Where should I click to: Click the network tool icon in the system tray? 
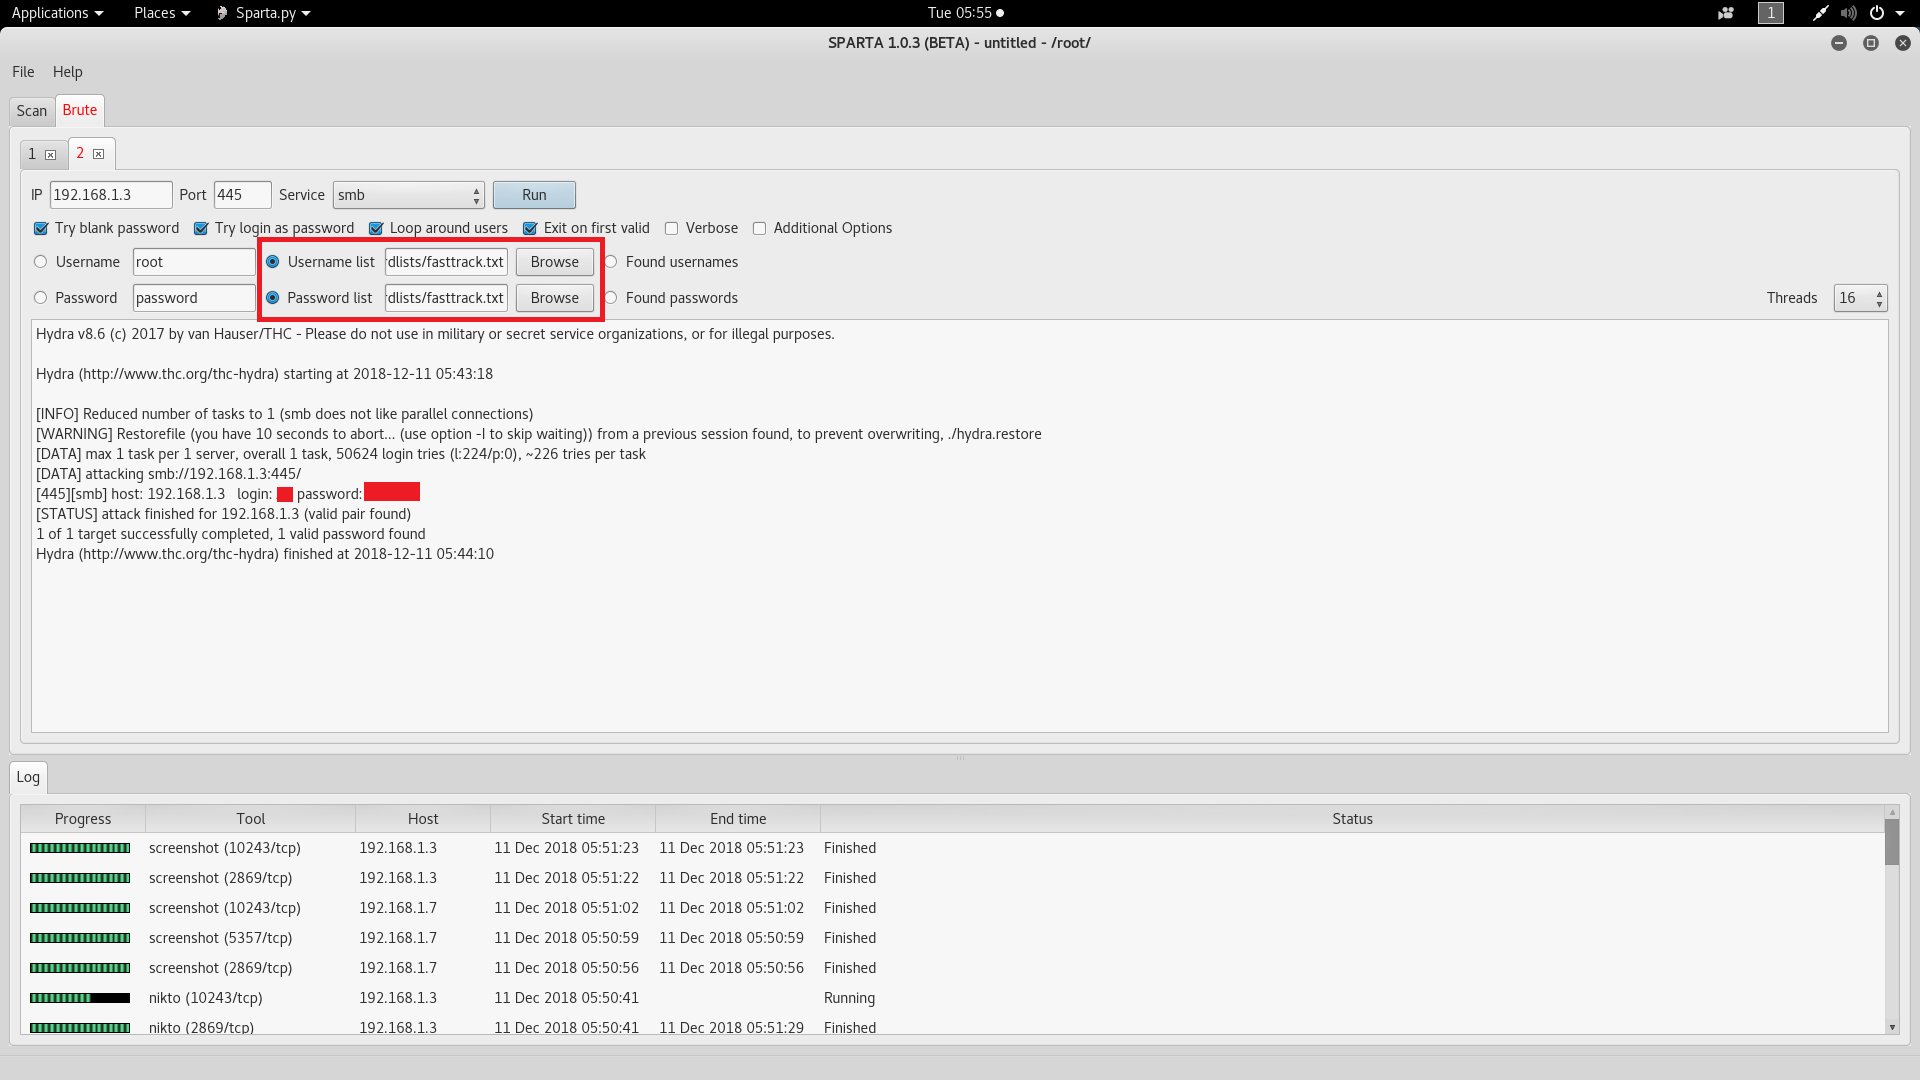[x=1820, y=13]
